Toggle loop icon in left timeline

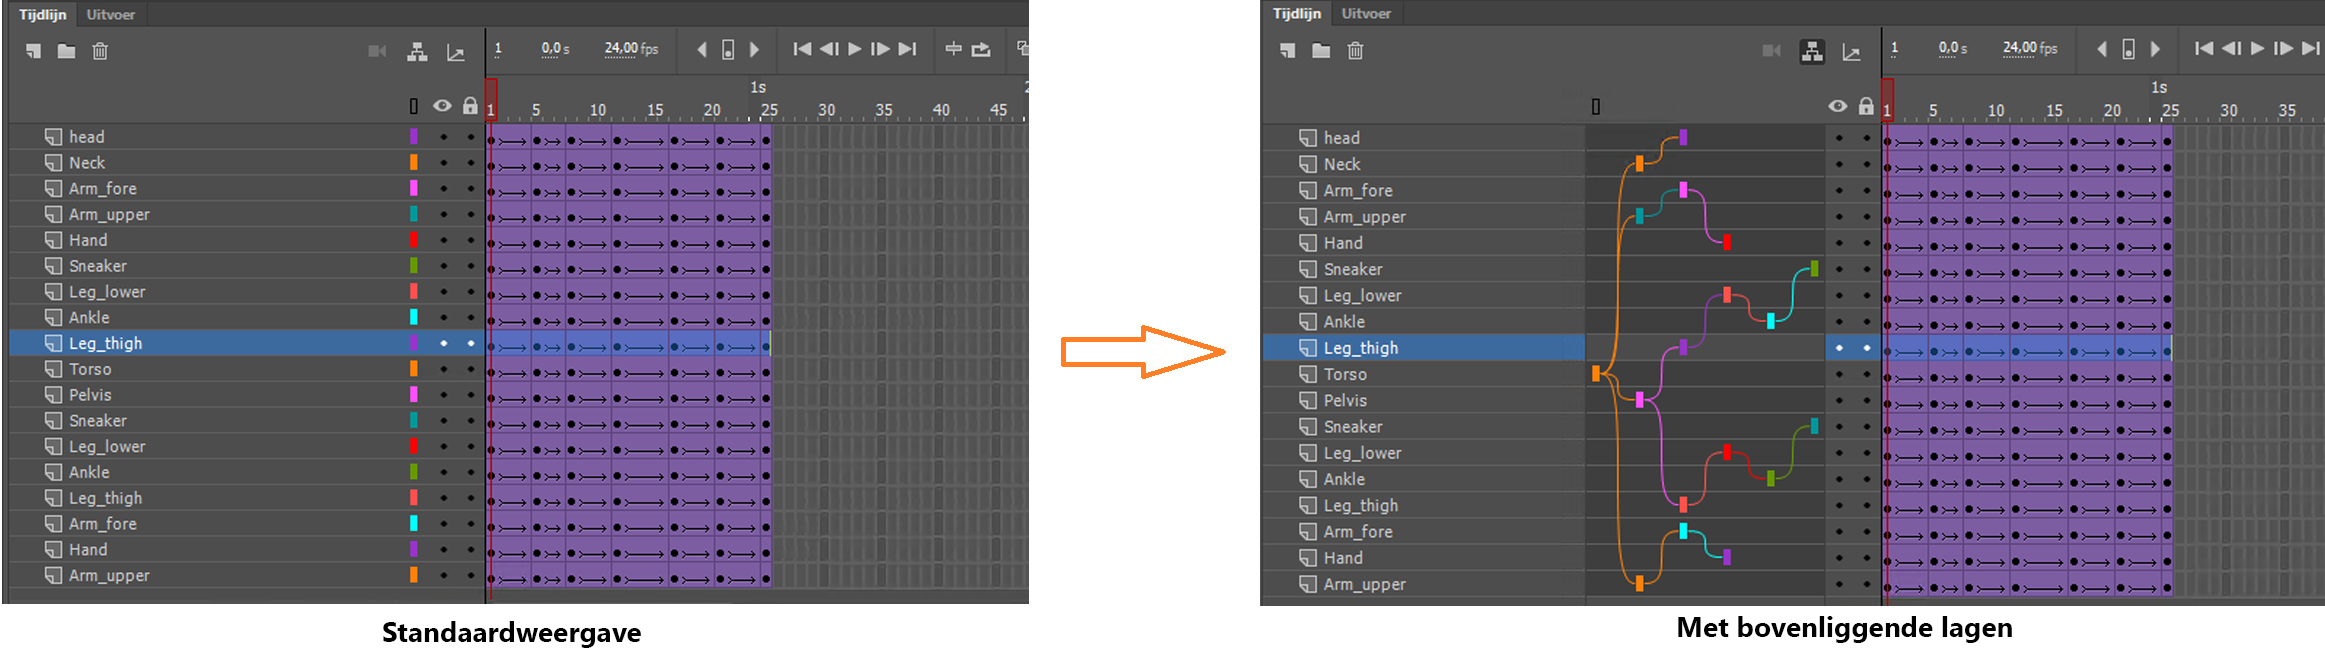click(x=981, y=49)
